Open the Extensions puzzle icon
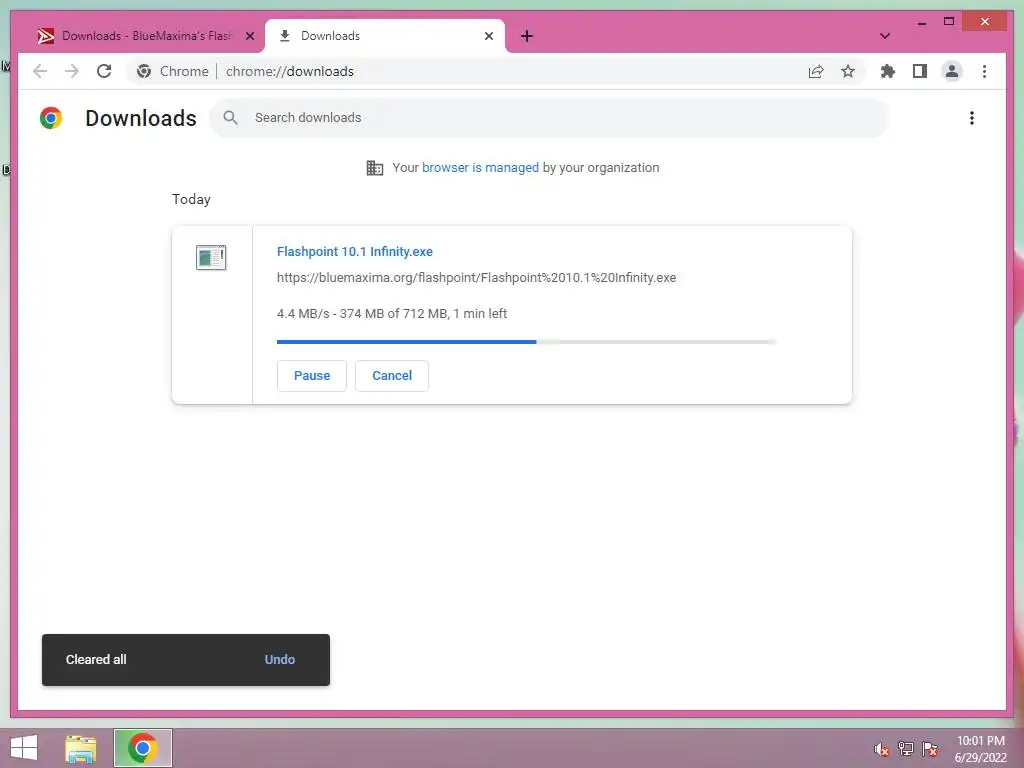Viewport: 1024px width, 768px height. (888, 71)
